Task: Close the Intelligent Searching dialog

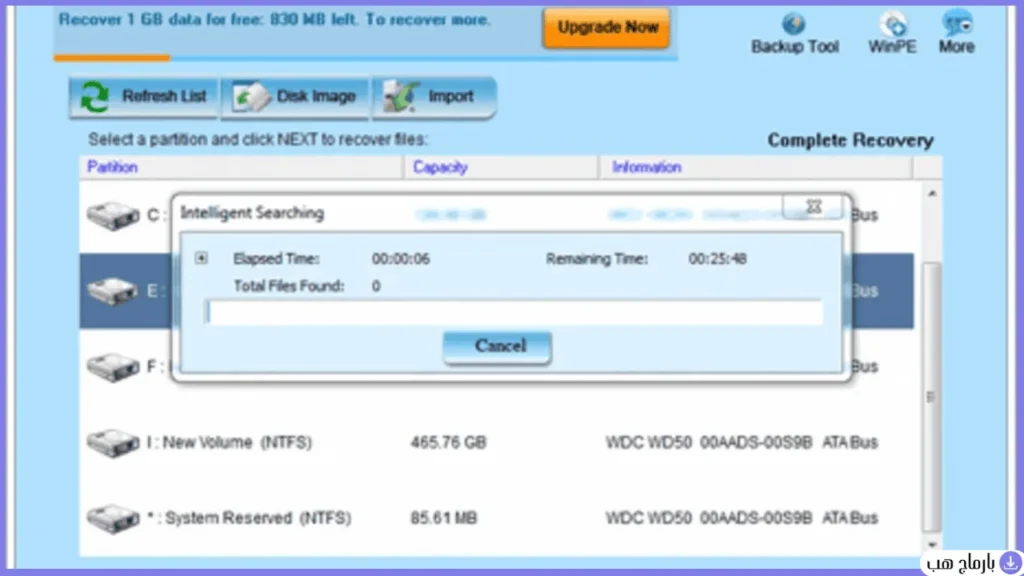Action: pyautogui.click(x=813, y=207)
